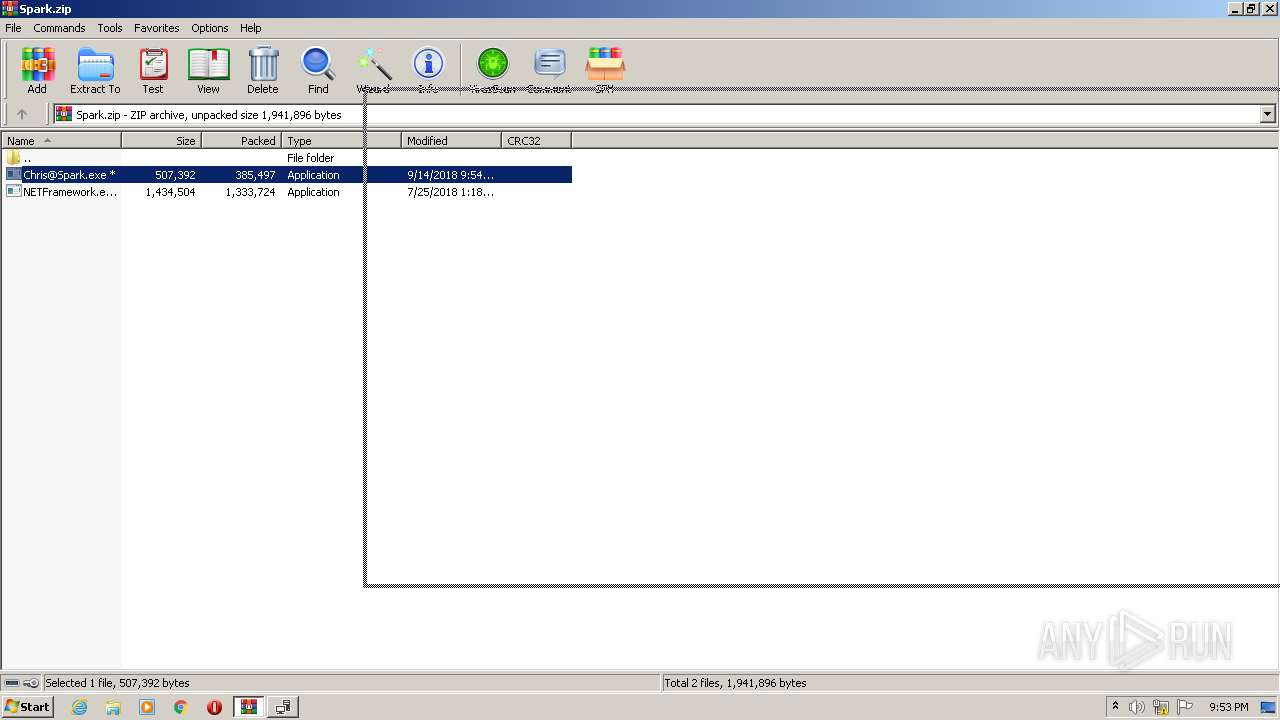Launch the Wizard wand icon
The width and height of the screenshot is (1280, 720).
pos(374,65)
